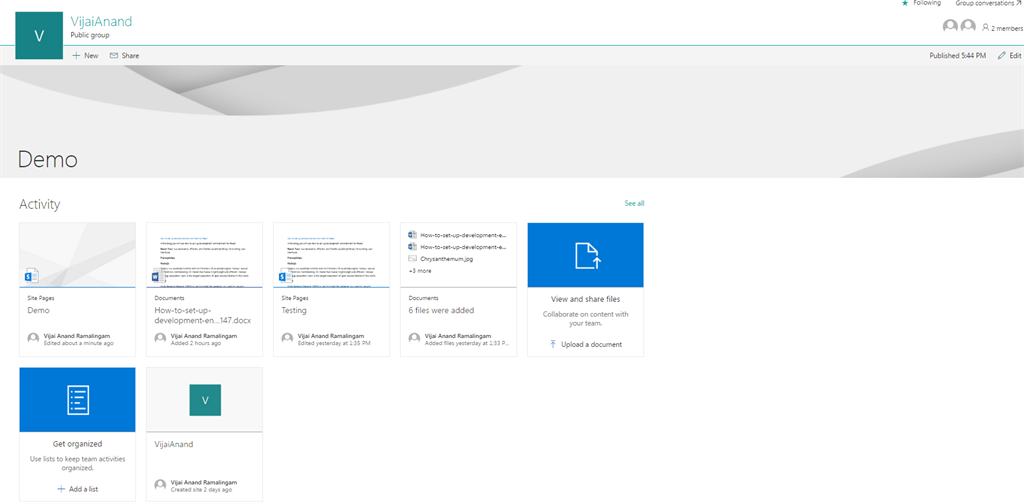This screenshot has width=1024, height=504.
Task: Click author avatar on Created site card
Action: (160, 484)
